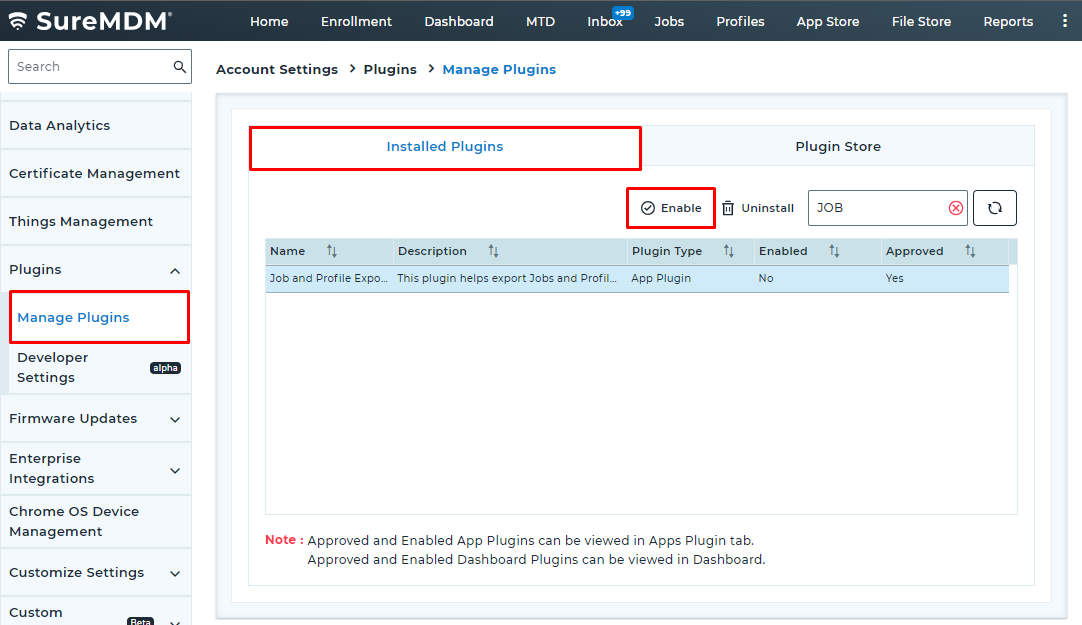The width and height of the screenshot is (1082, 625).
Task: Navigate to the App Store menu item
Action: (828, 21)
